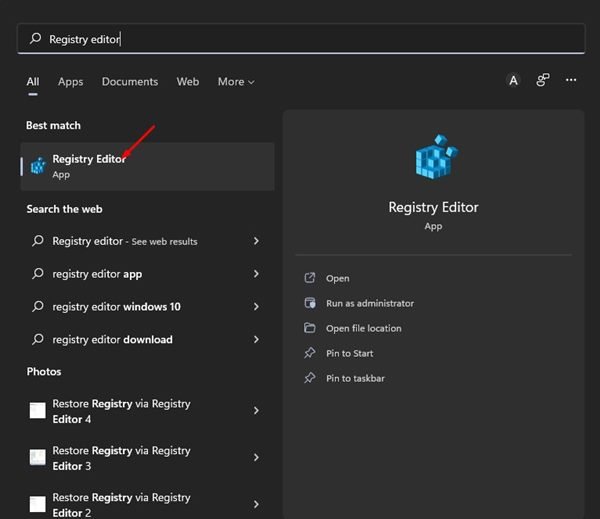The width and height of the screenshot is (600, 519).
Task: Expand the More filter dropdown
Action: coord(236,82)
